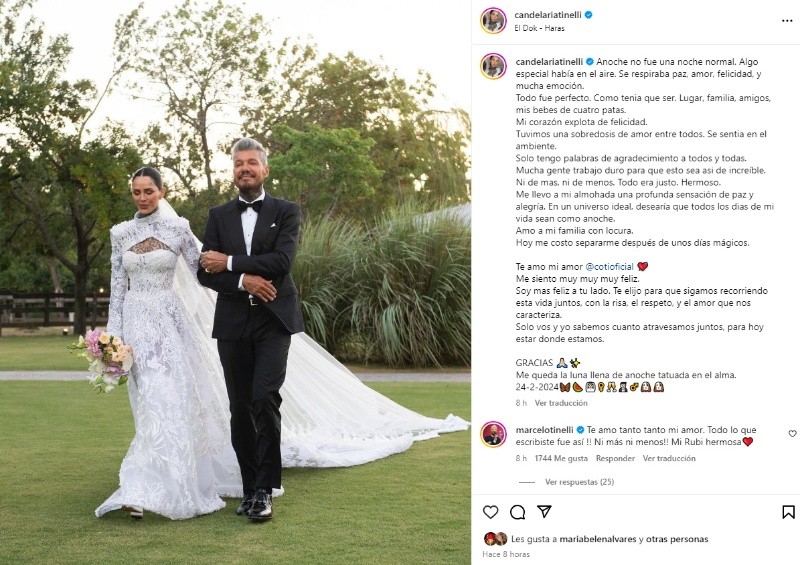Share the post with the paper plane icon

(x=544, y=511)
